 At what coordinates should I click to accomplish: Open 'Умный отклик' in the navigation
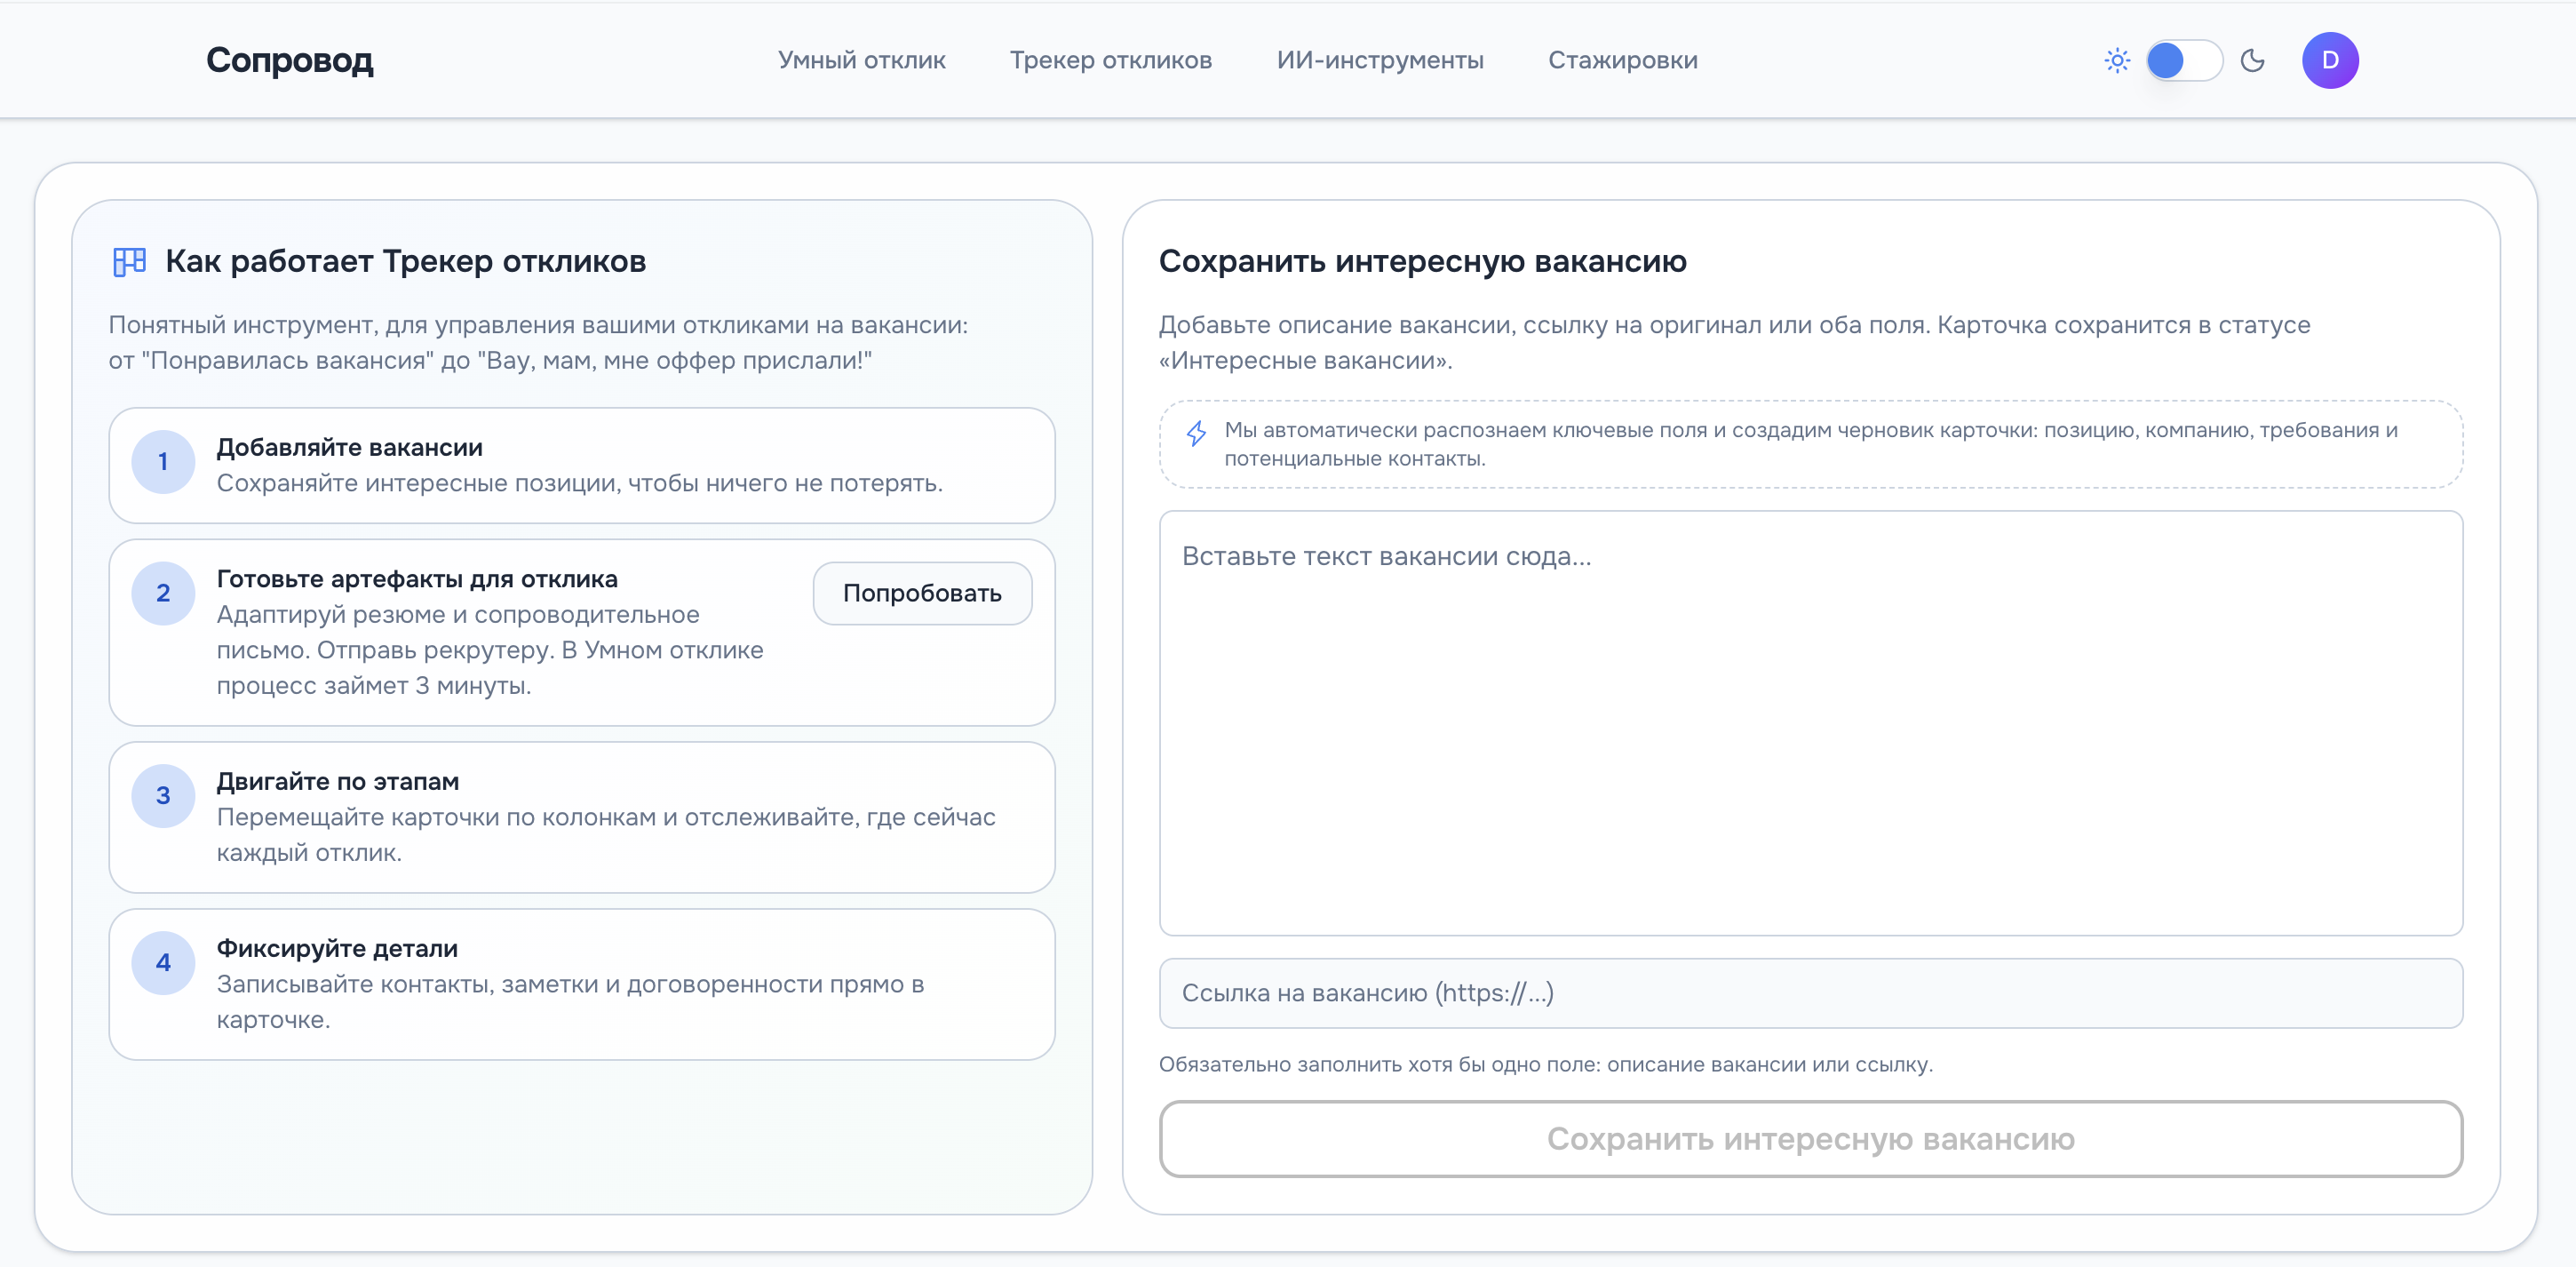click(x=862, y=60)
